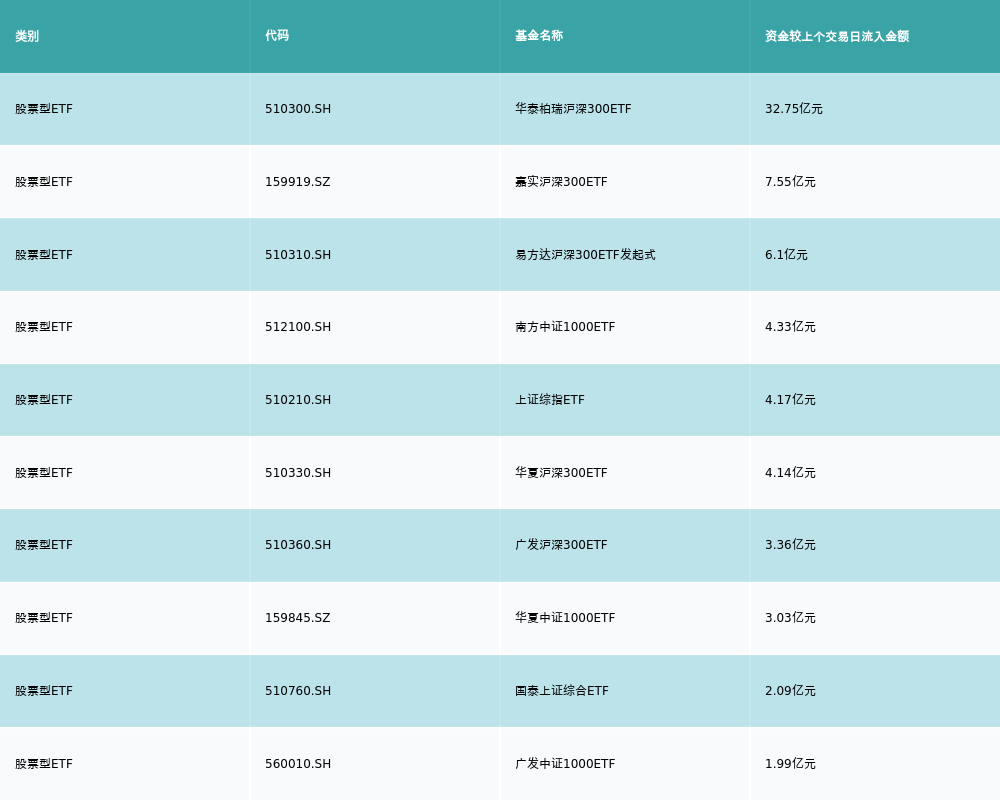1000x800 pixels.
Task: Click 股票型ETF in the 510330.SH row
Action: pyautogui.click(x=44, y=473)
